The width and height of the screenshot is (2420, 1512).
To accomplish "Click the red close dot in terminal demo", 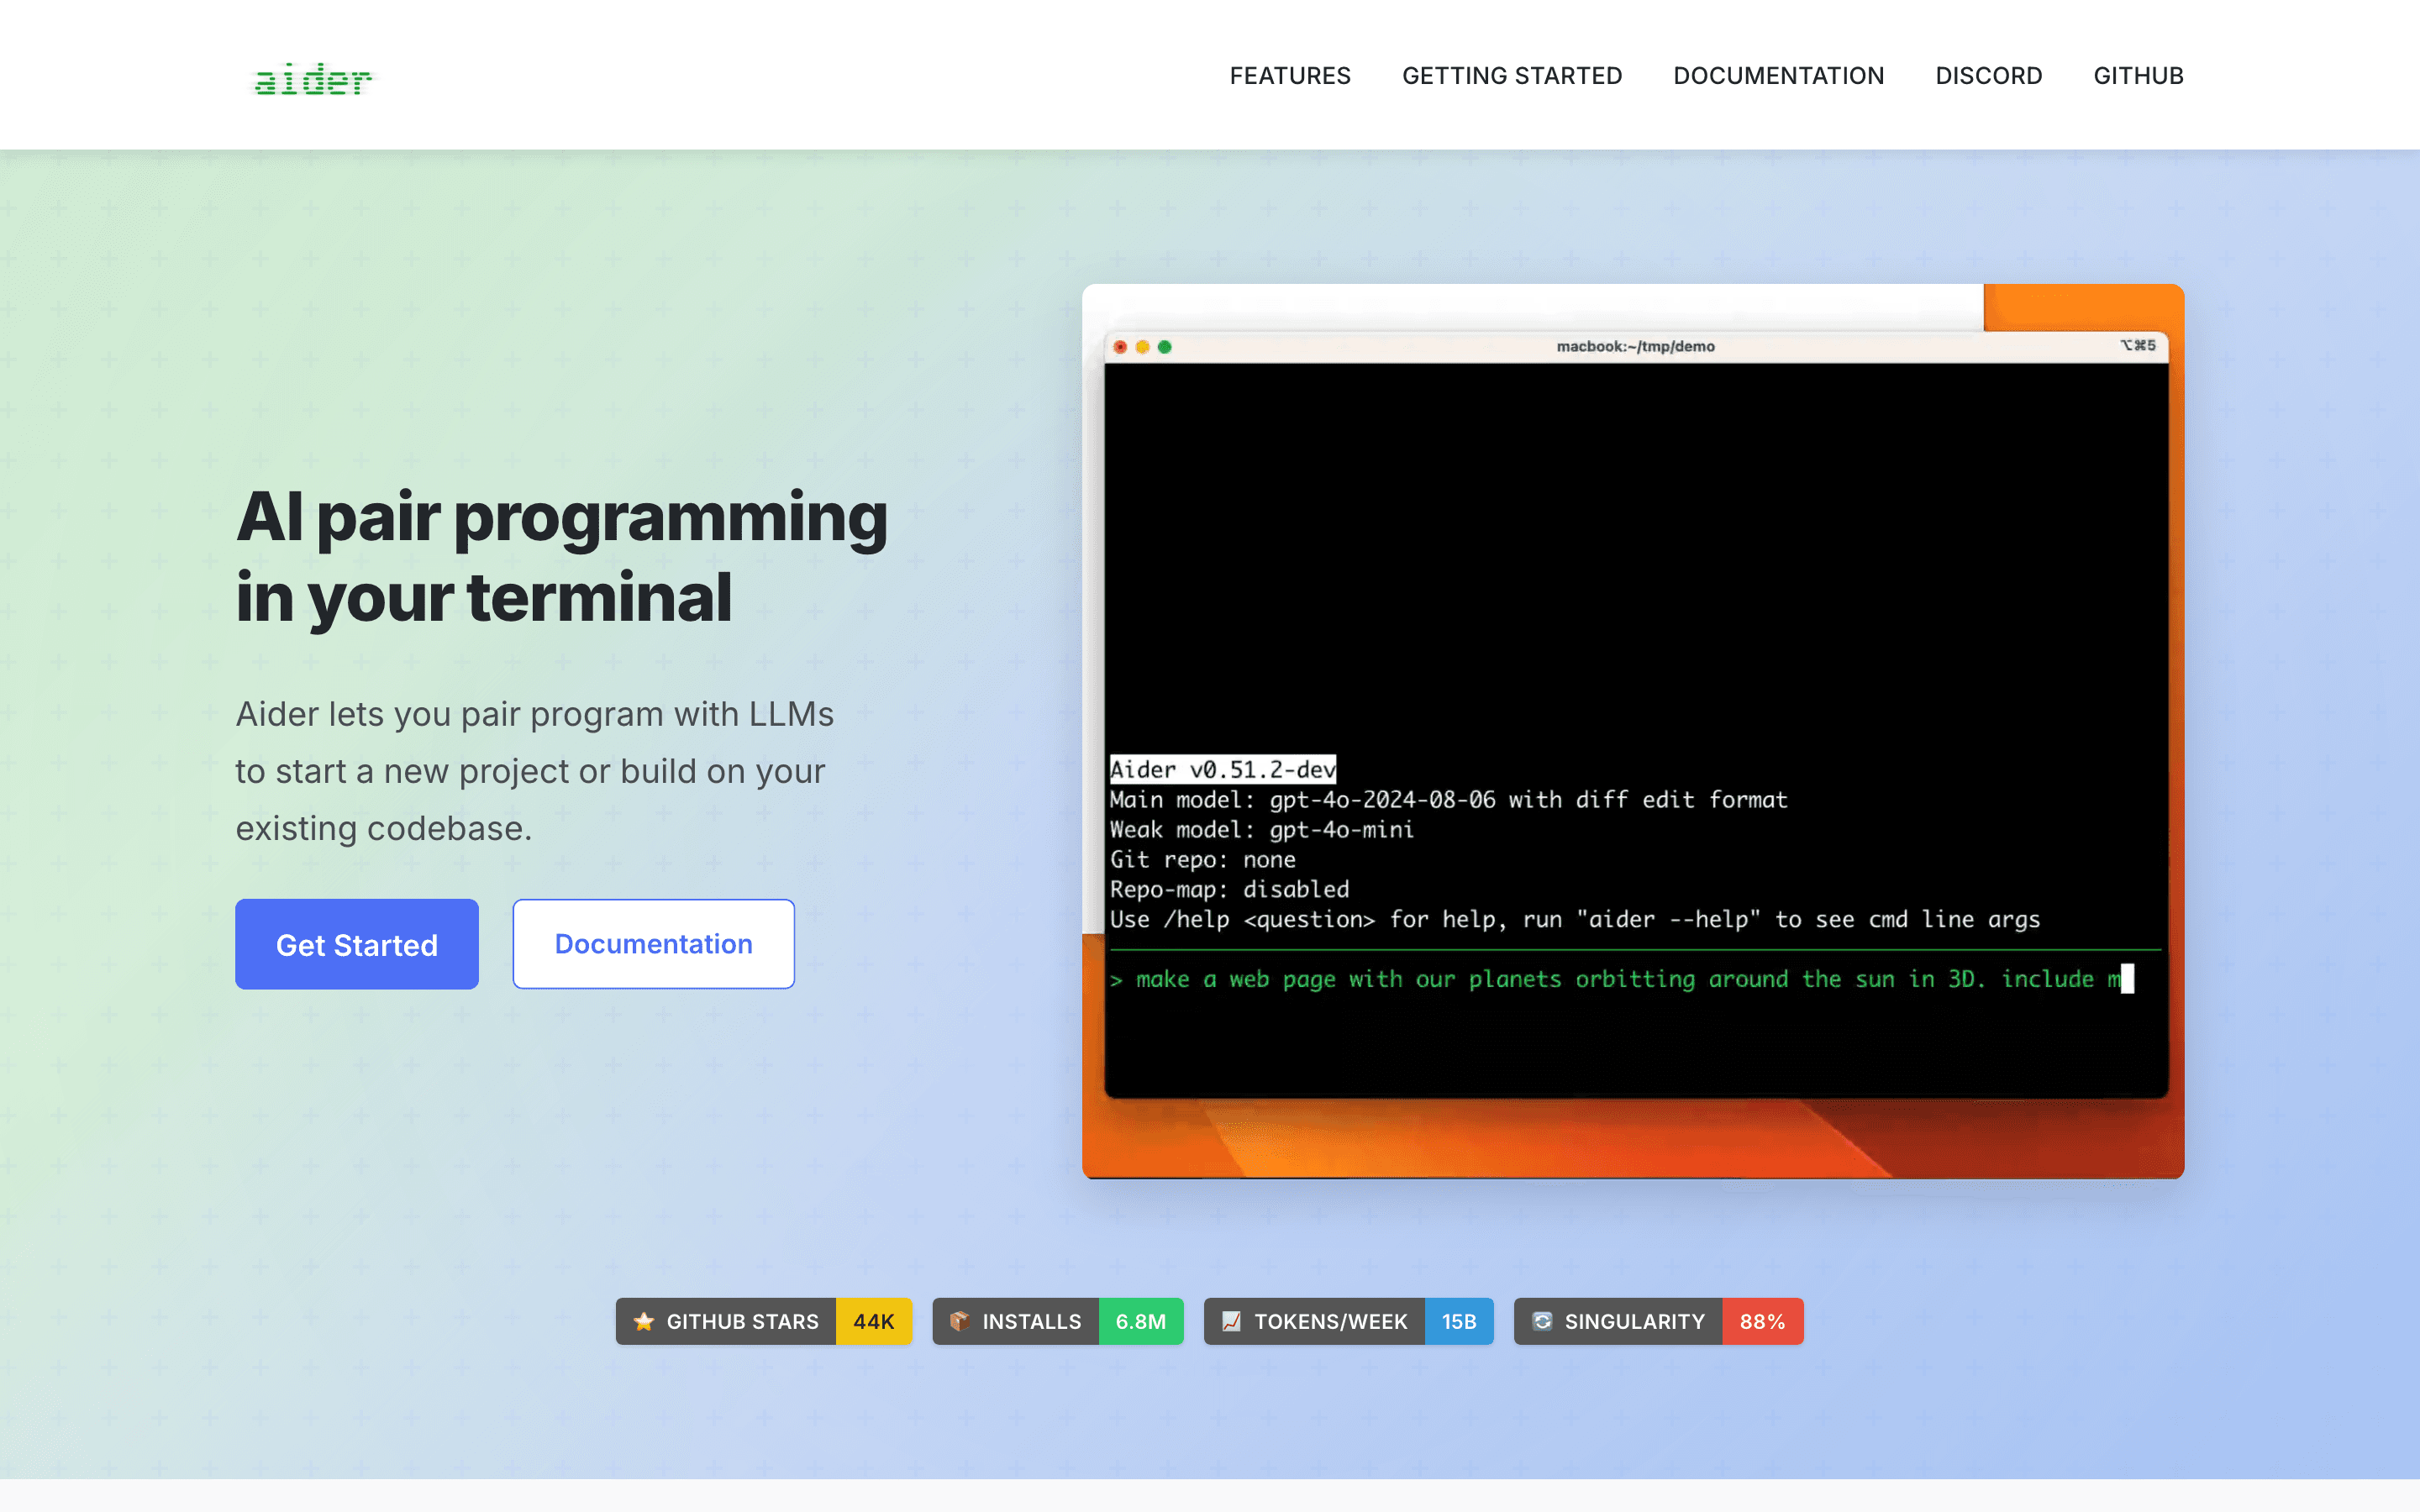I will tap(1120, 347).
